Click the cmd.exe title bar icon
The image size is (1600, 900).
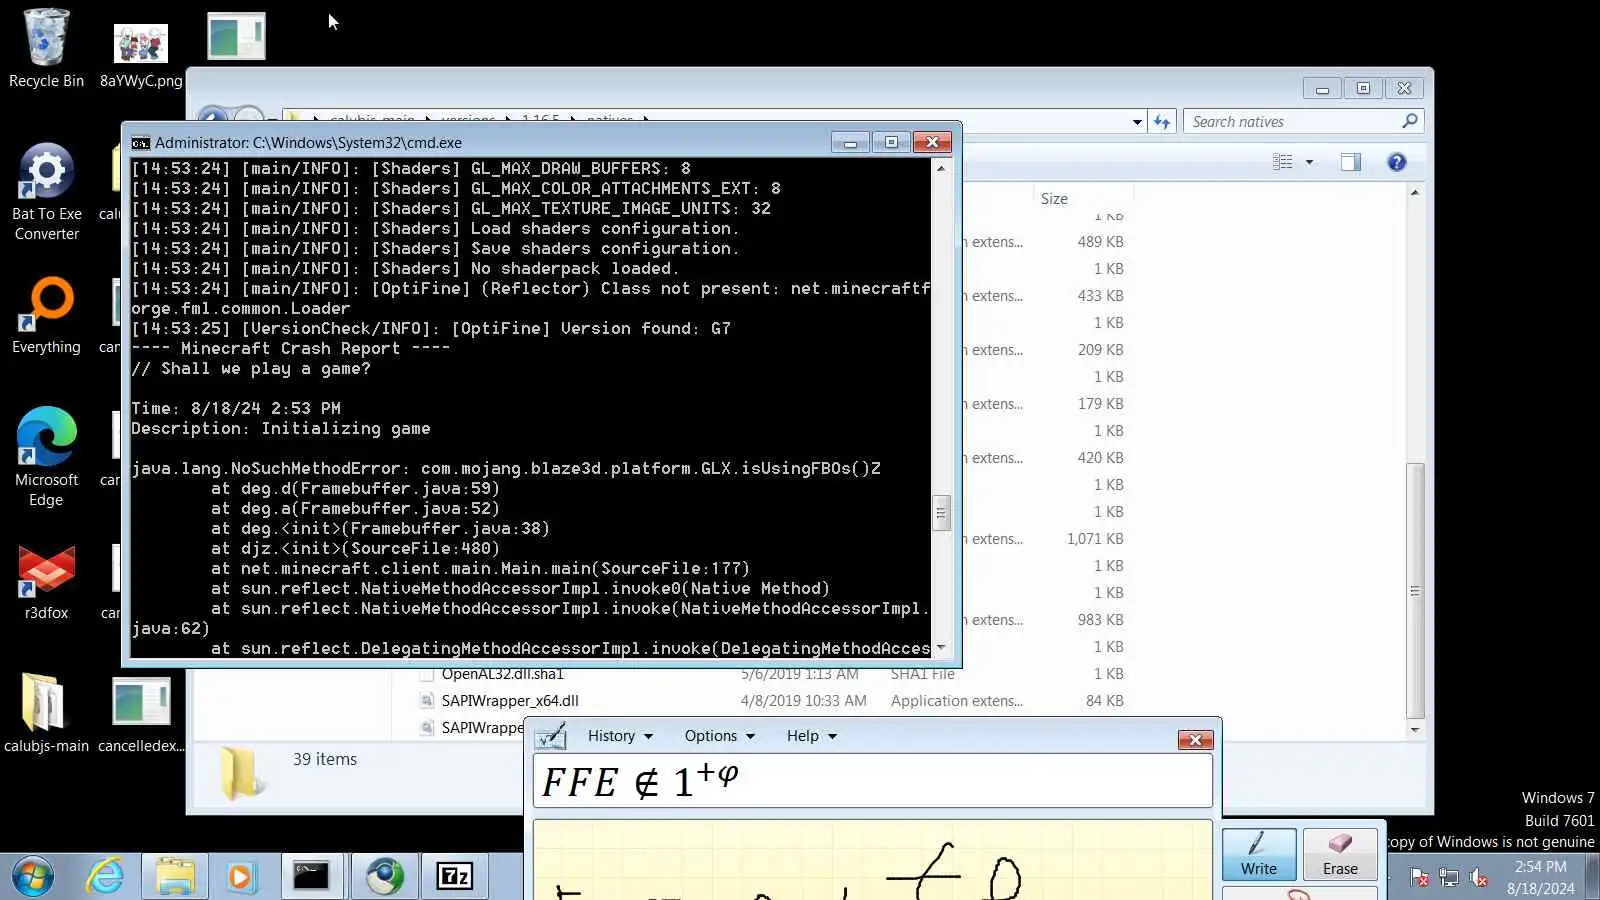[141, 143]
